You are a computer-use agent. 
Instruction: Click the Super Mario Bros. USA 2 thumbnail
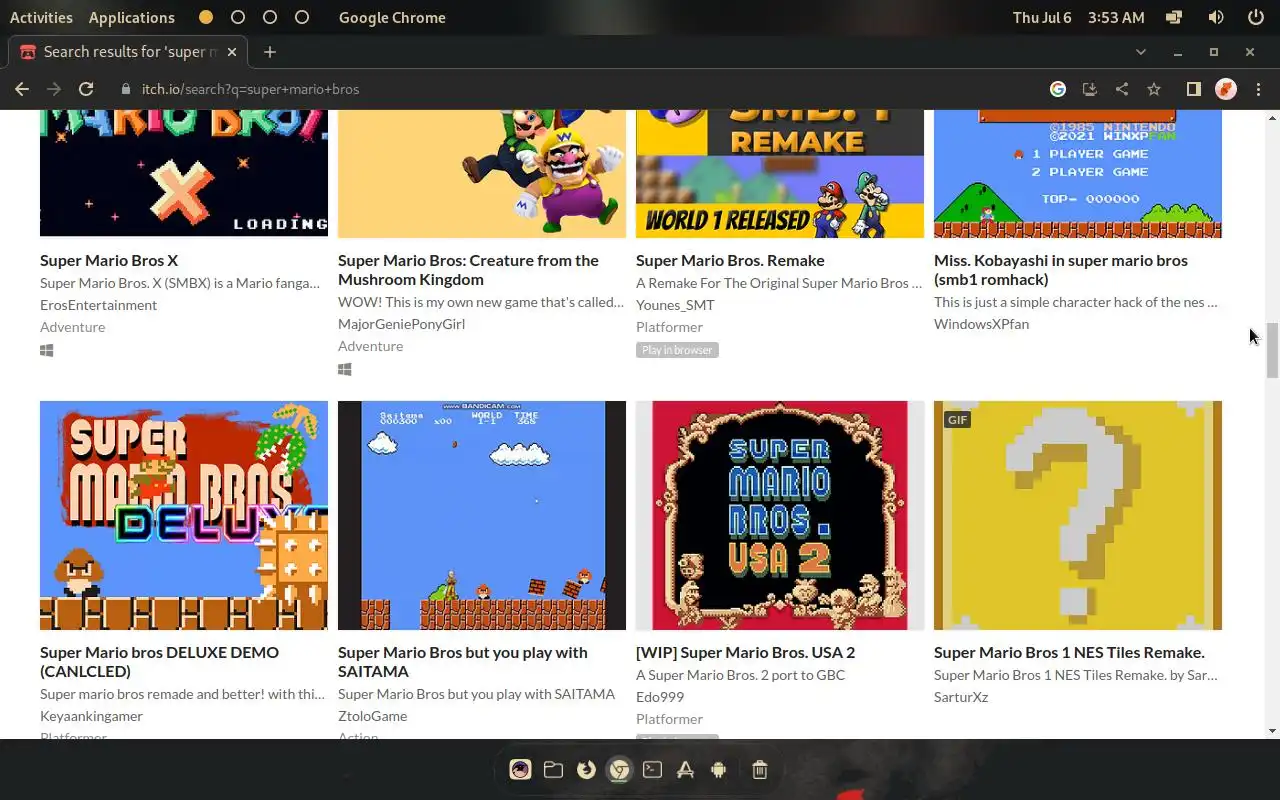780,515
